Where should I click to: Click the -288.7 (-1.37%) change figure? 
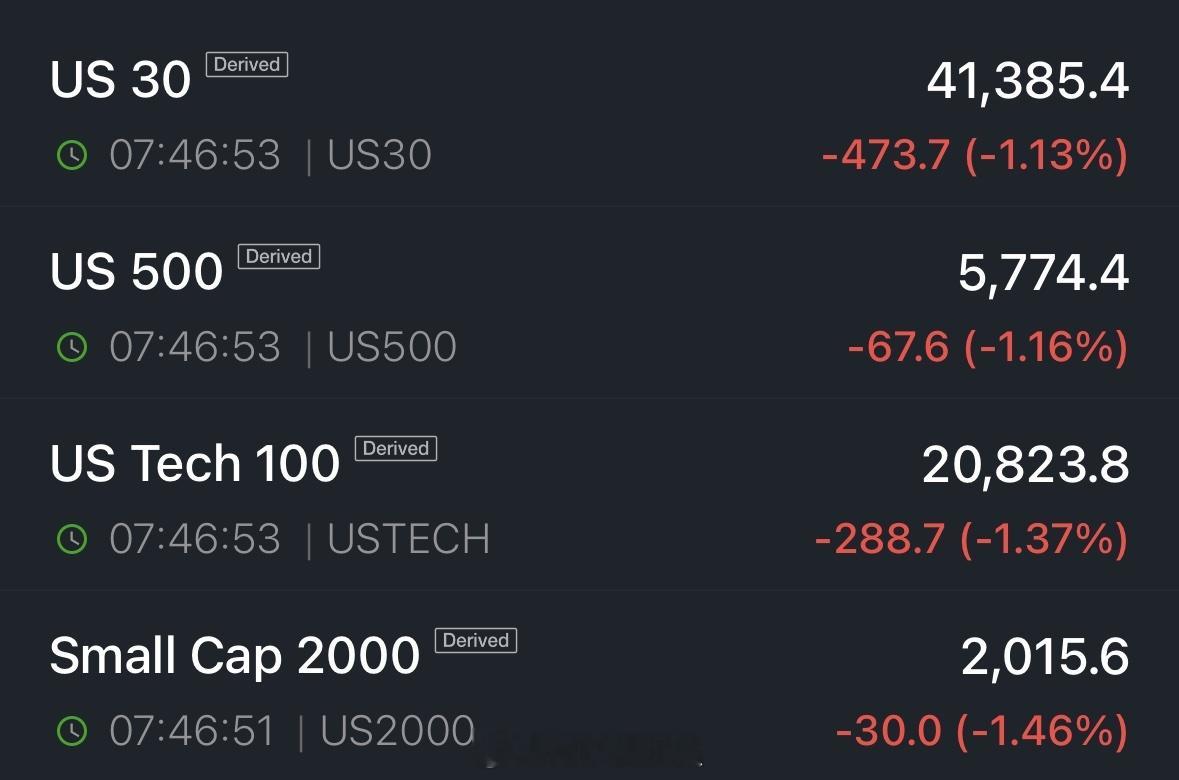(x=971, y=539)
